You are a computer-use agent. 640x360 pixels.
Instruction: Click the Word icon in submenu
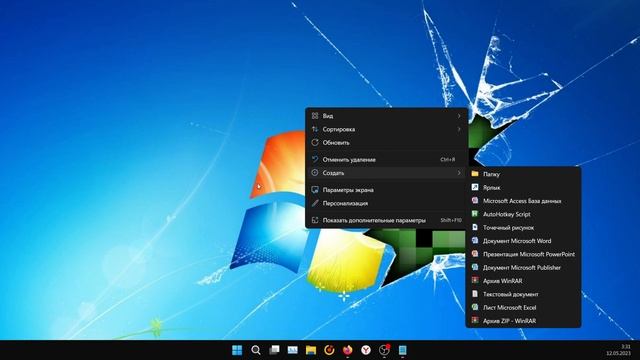475,240
